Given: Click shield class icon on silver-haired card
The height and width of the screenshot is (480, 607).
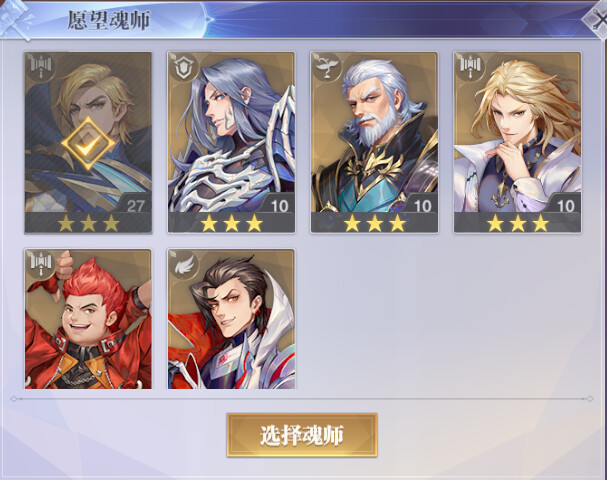Looking at the screenshot, I should pyautogui.click(x=183, y=67).
